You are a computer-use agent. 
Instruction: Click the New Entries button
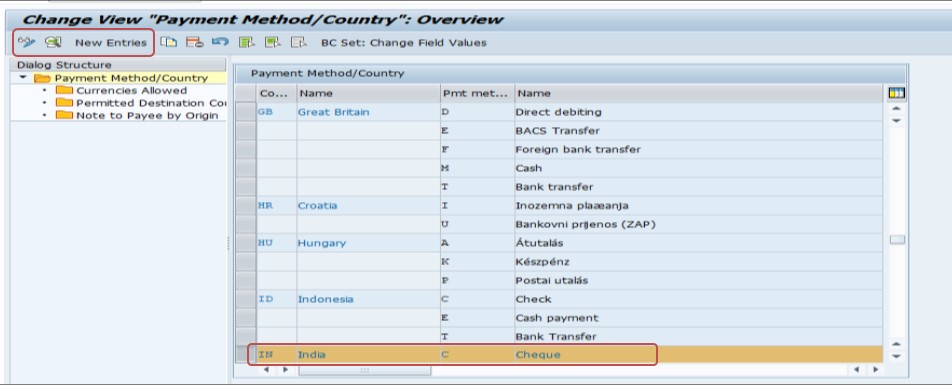click(x=111, y=43)
